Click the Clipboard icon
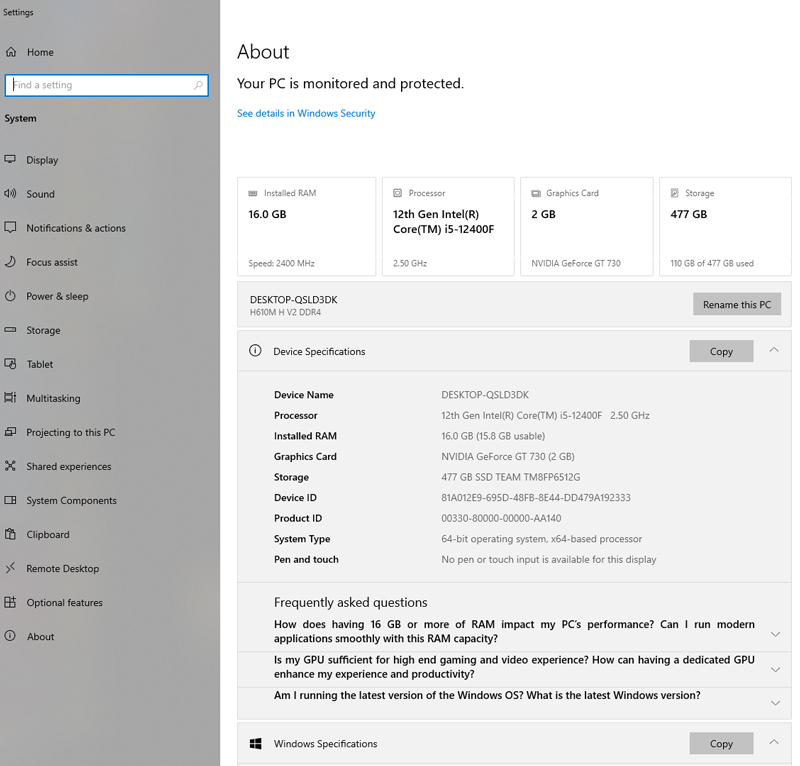 [x=10, y=534]
